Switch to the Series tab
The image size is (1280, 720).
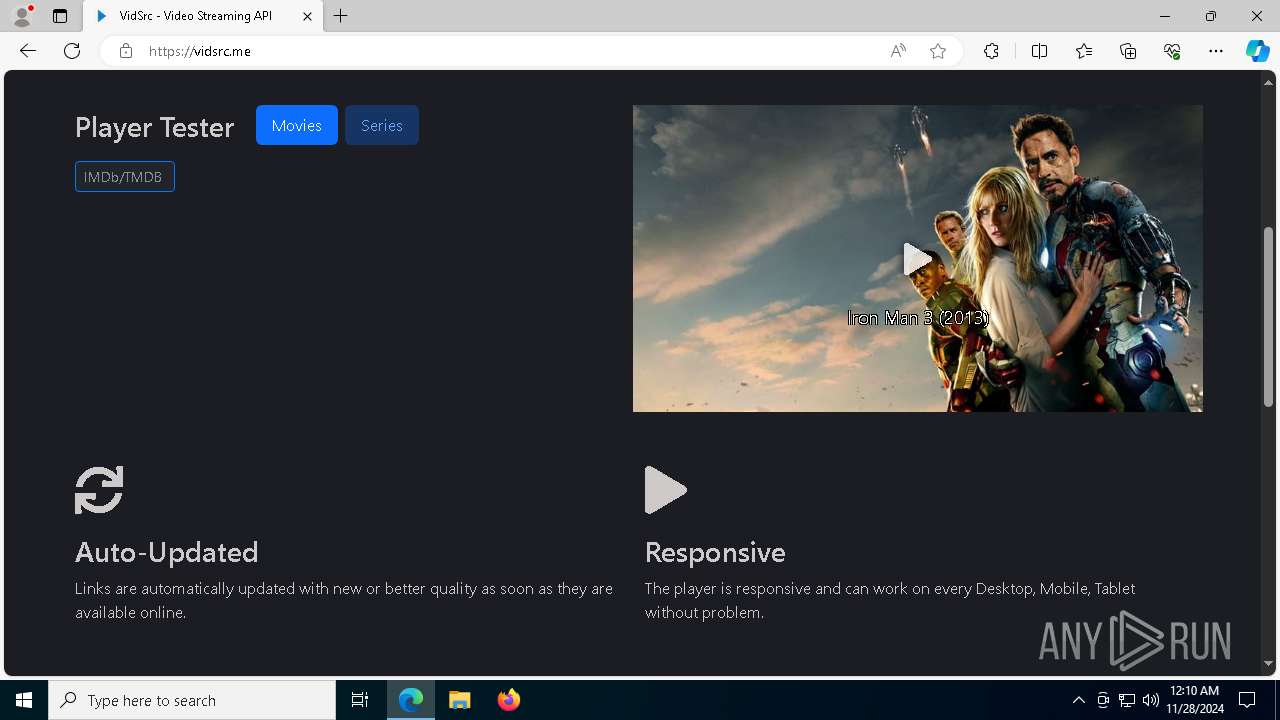382,125
